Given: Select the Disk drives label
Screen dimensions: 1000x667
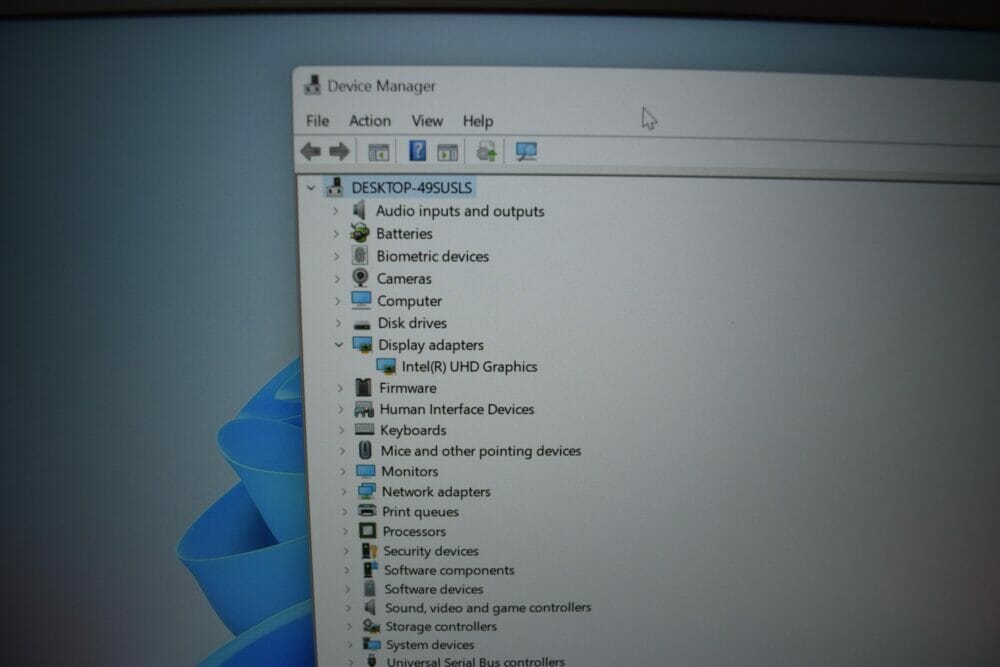Looking at the screenshot, I should 412,323.
